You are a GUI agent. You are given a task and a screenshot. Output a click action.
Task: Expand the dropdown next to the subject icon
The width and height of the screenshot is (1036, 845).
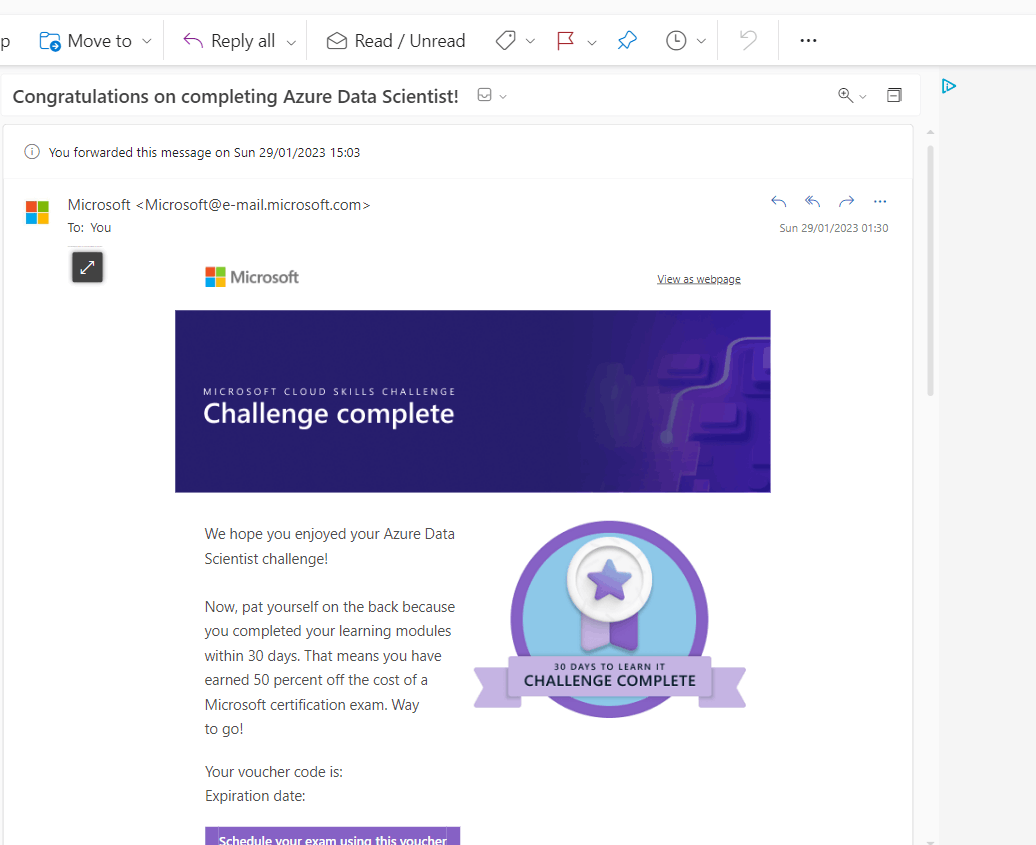pyautogui.click(x=503, y=96)
